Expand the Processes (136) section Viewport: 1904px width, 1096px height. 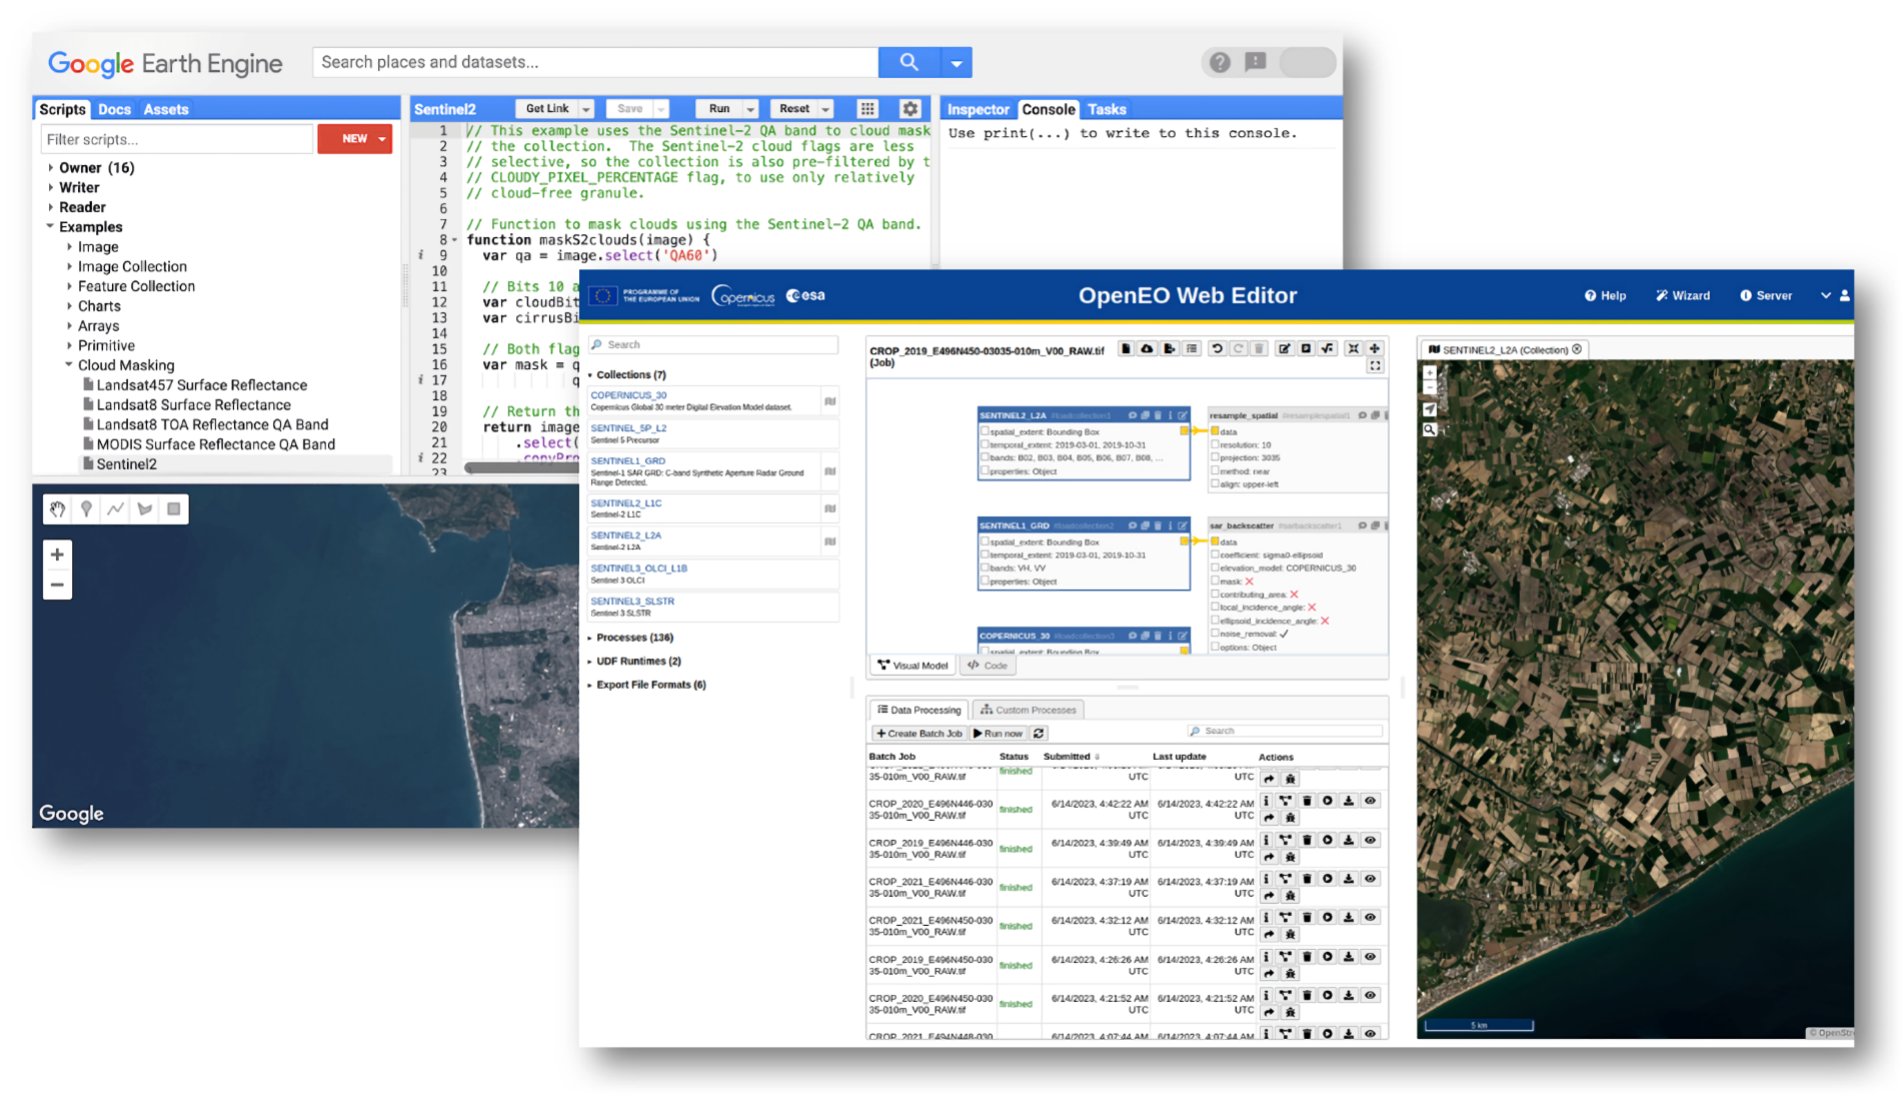coord(591,638)
